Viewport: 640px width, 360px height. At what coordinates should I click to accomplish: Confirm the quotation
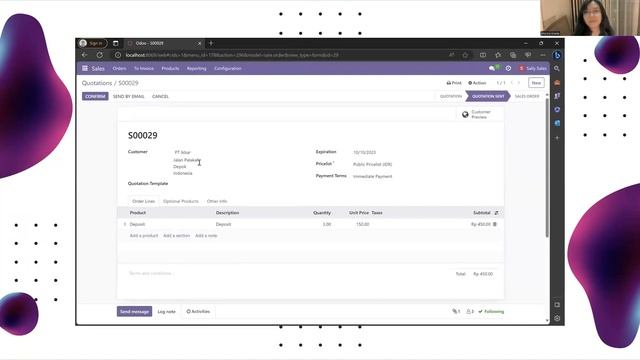click(x=95, y=96)
